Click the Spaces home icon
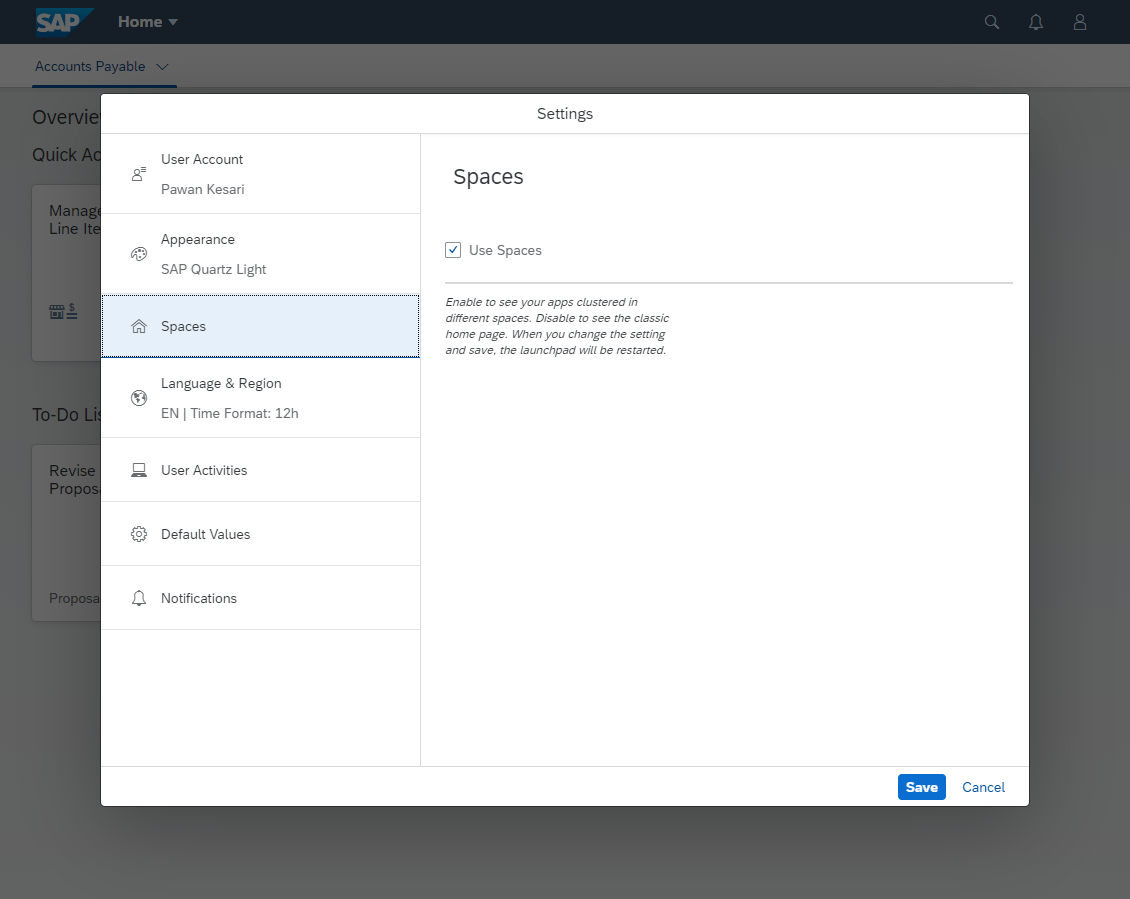1130x899 pixels. [x=139, y=325]
